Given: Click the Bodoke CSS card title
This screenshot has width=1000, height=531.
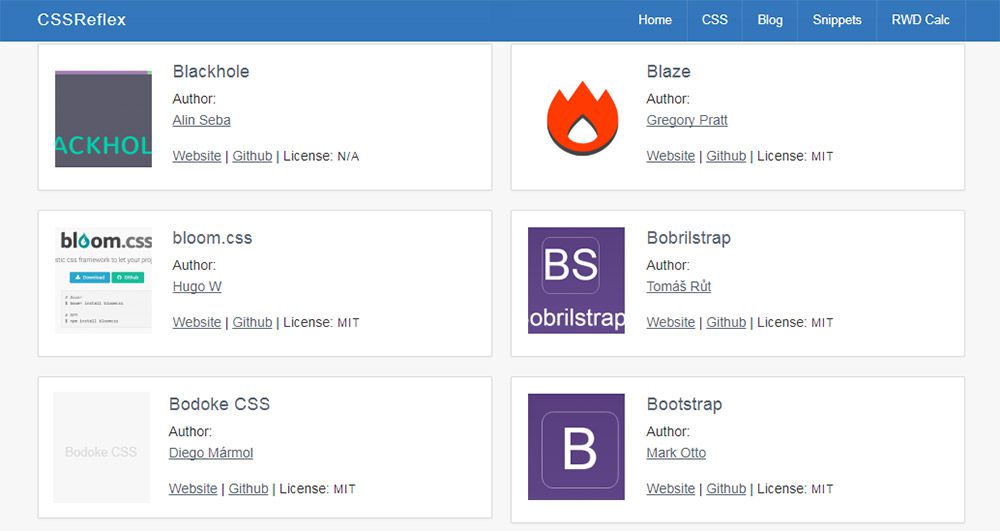Looking at the screenshot, I should 219,404.
